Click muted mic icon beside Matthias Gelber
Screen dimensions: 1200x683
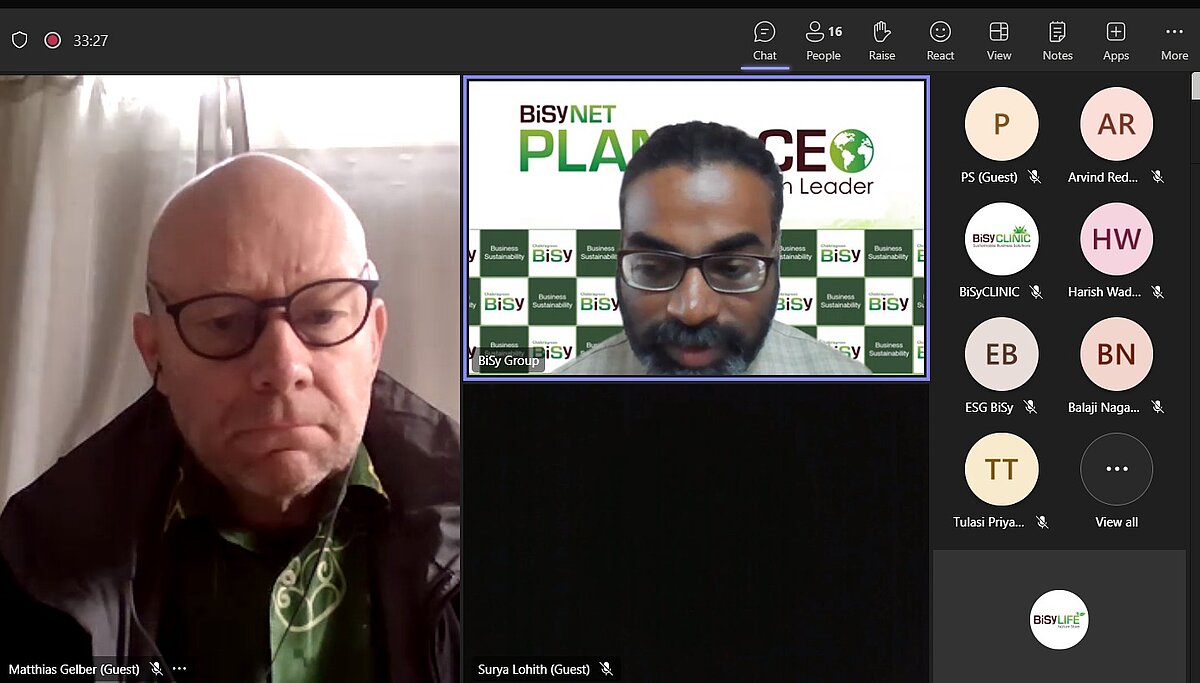156,668
